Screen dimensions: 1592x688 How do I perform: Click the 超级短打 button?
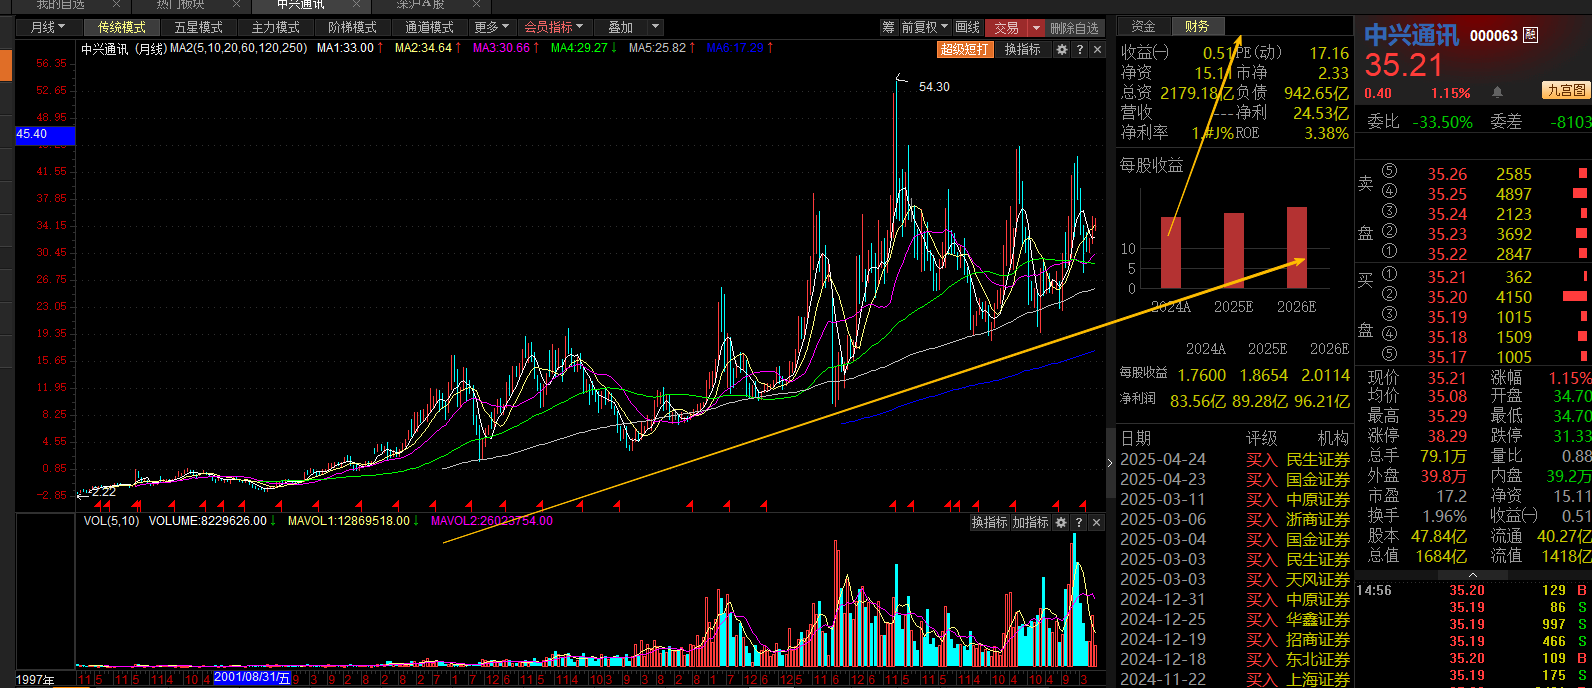[x=964, y=49]
